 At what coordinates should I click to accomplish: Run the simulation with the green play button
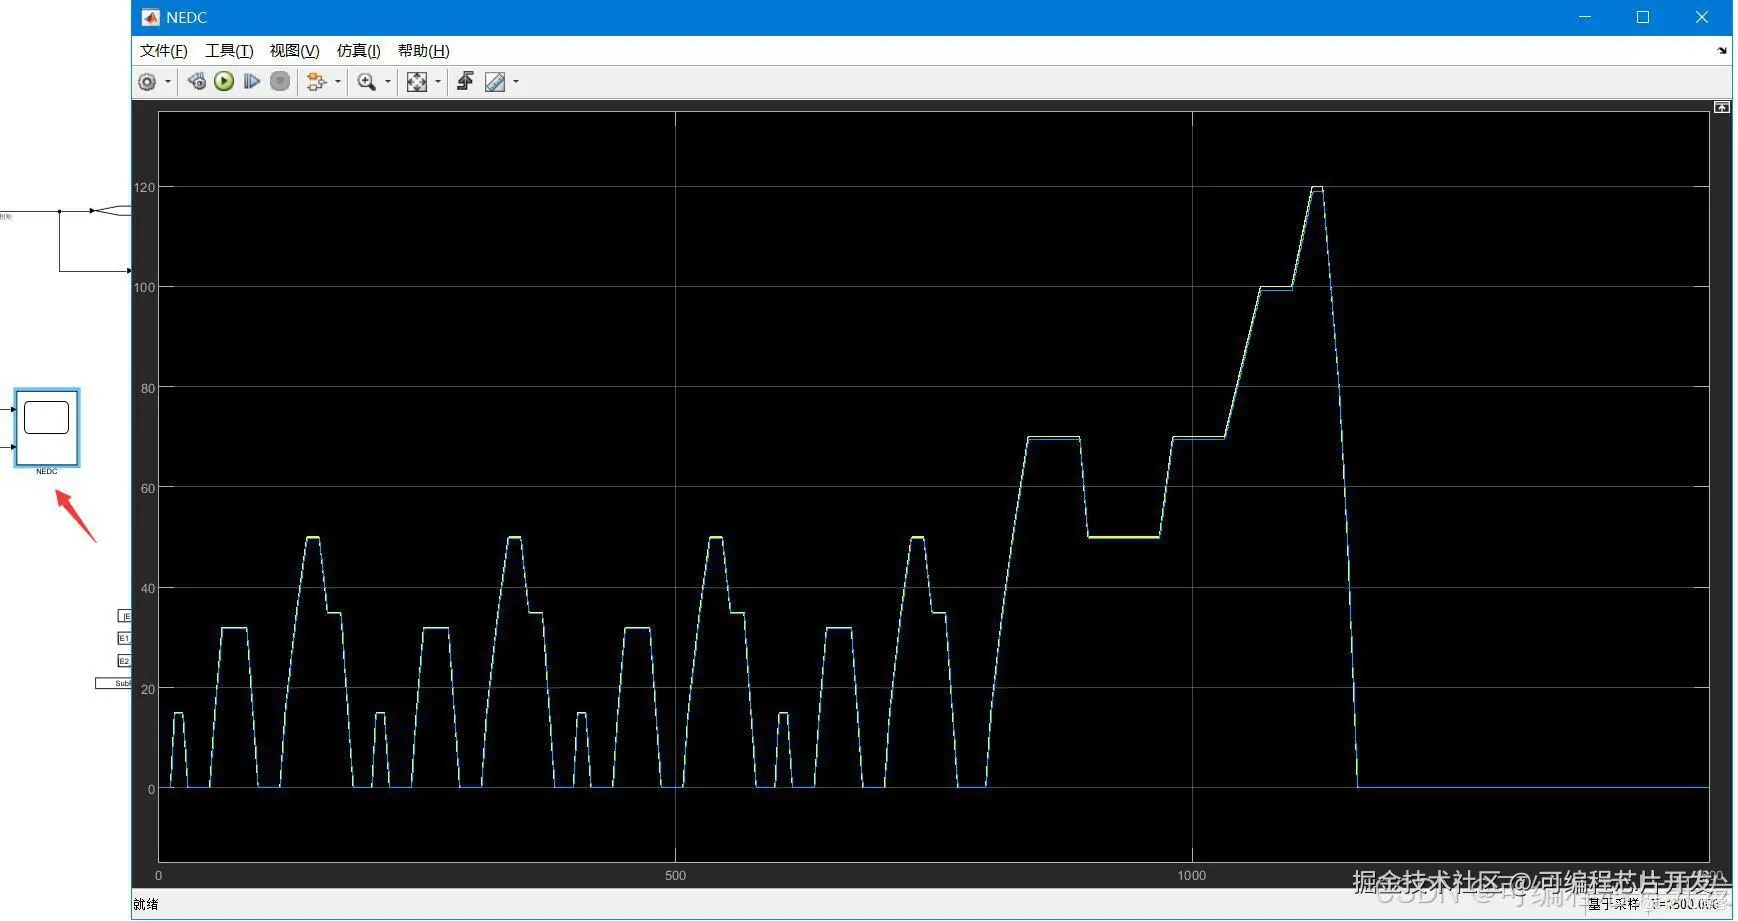point(224,82)
